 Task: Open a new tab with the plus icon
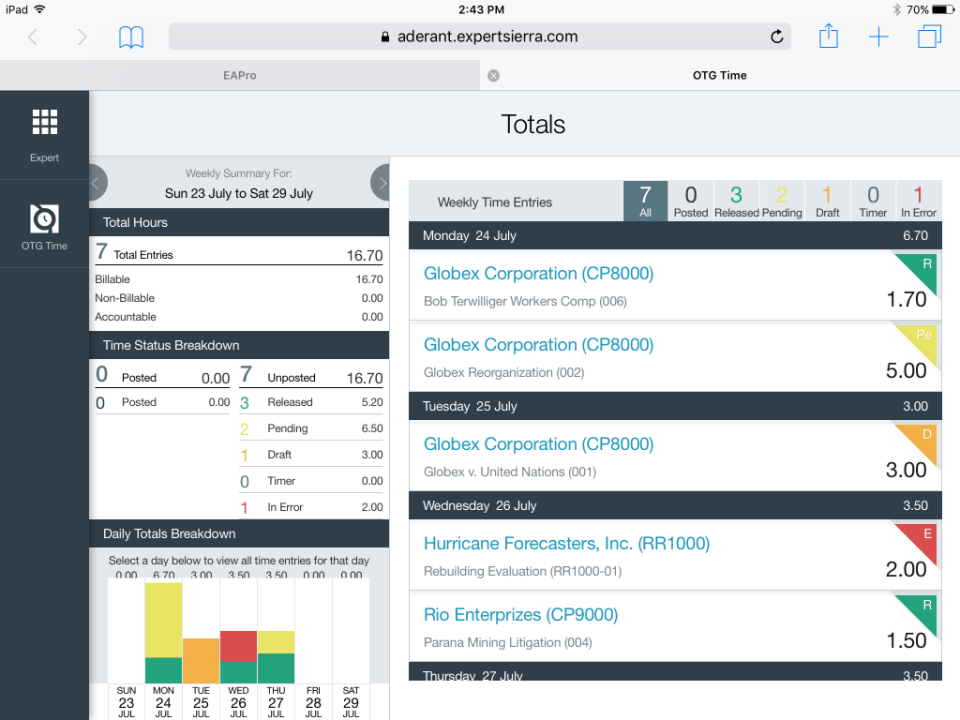coord(878,36)
